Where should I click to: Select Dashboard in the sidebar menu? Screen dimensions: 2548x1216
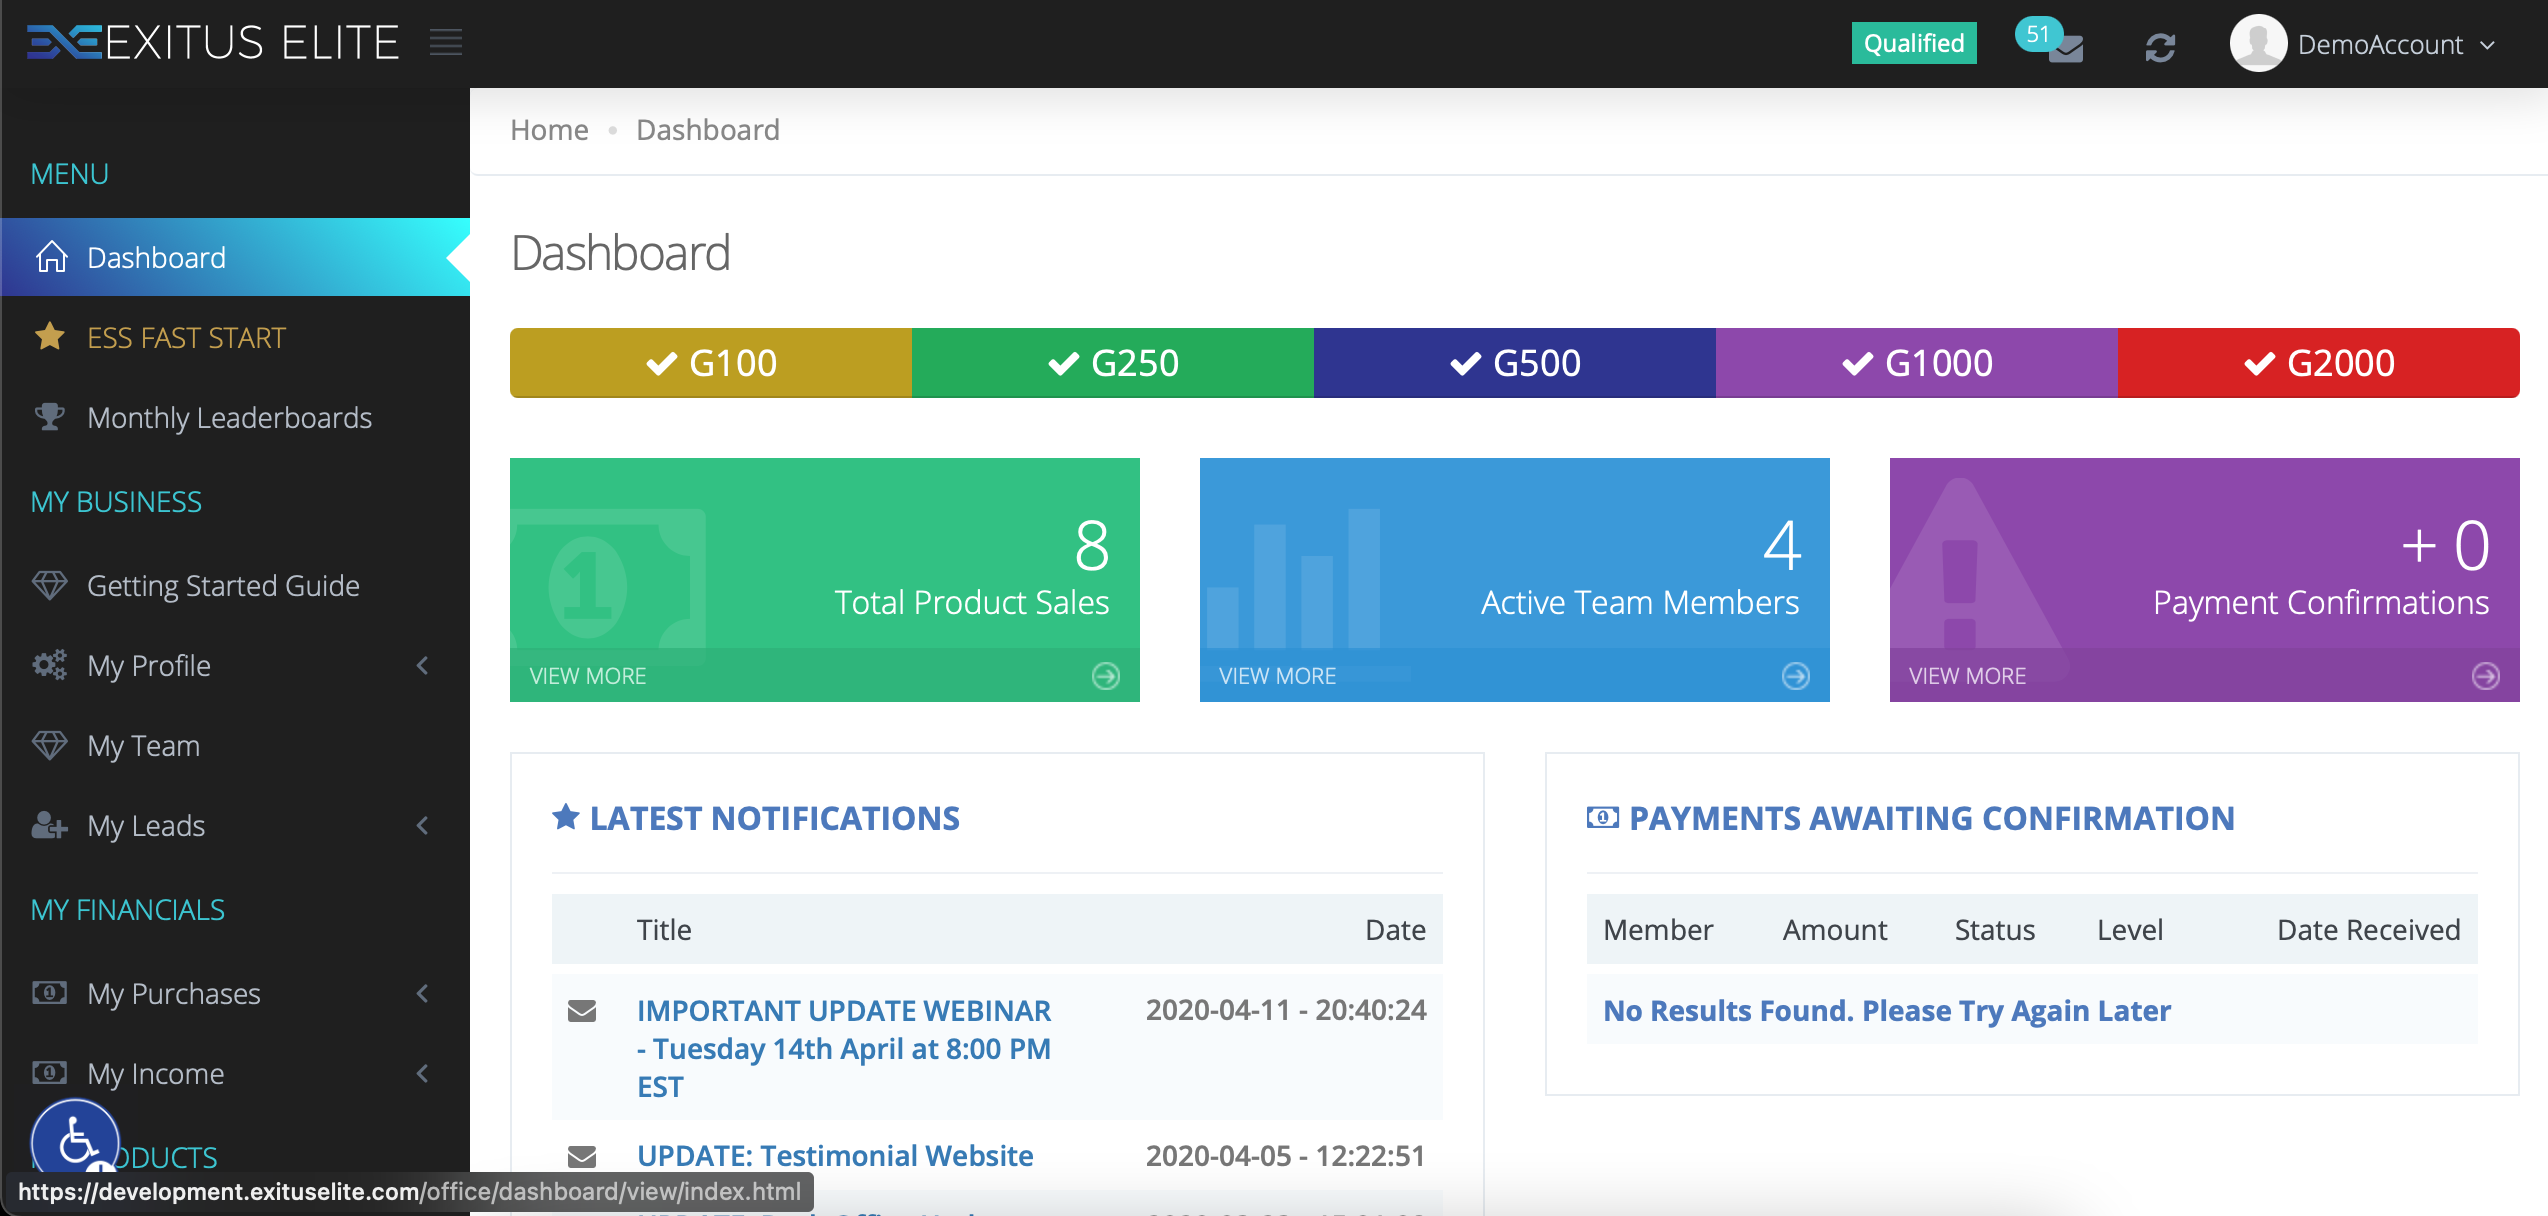click(x=236, y=257)
